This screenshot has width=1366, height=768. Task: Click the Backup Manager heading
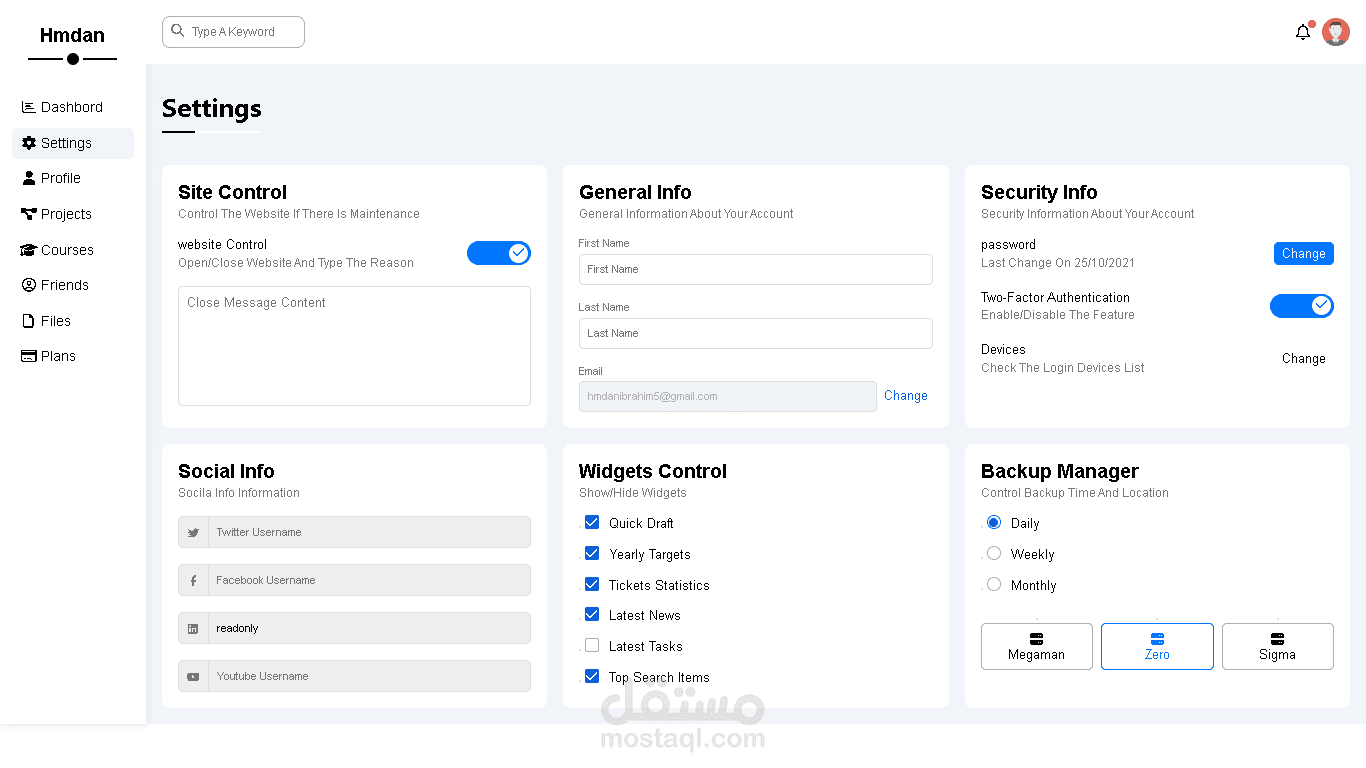click(1060, 471)
